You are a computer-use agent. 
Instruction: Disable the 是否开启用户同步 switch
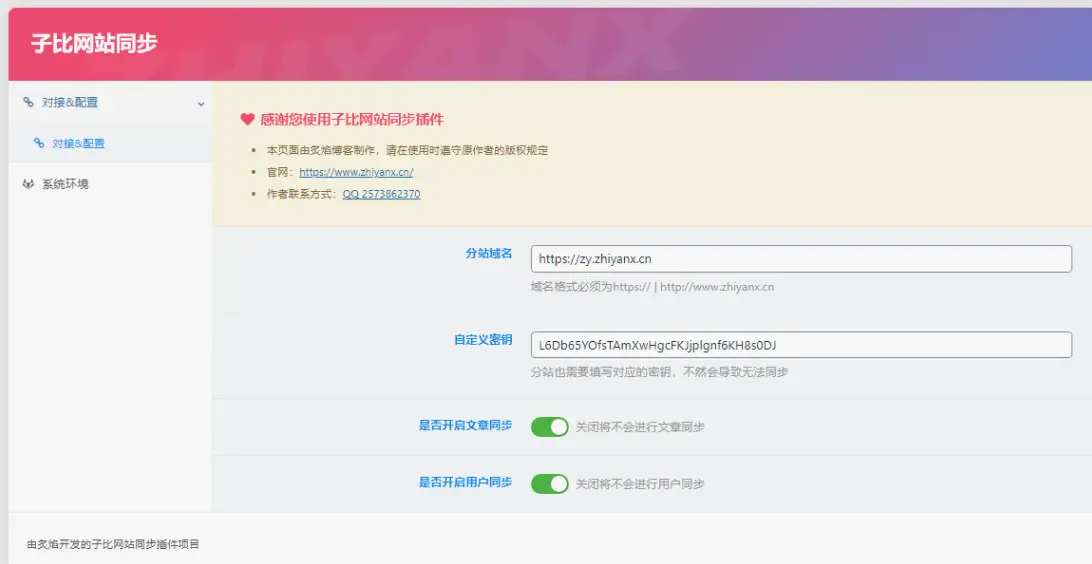click(549, 483)
